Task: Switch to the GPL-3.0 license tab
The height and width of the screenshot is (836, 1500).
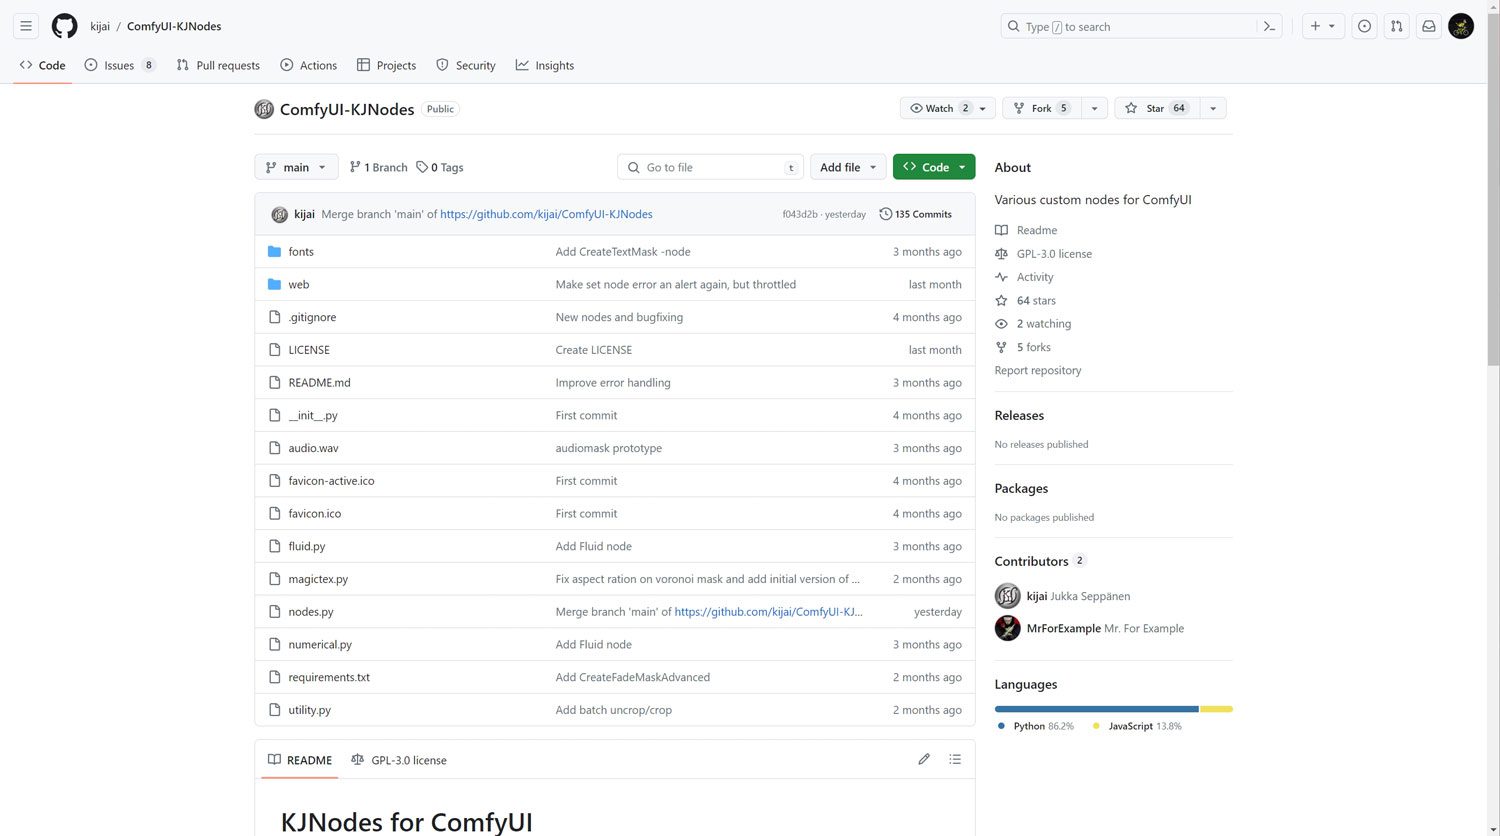Action: point(399,760)
